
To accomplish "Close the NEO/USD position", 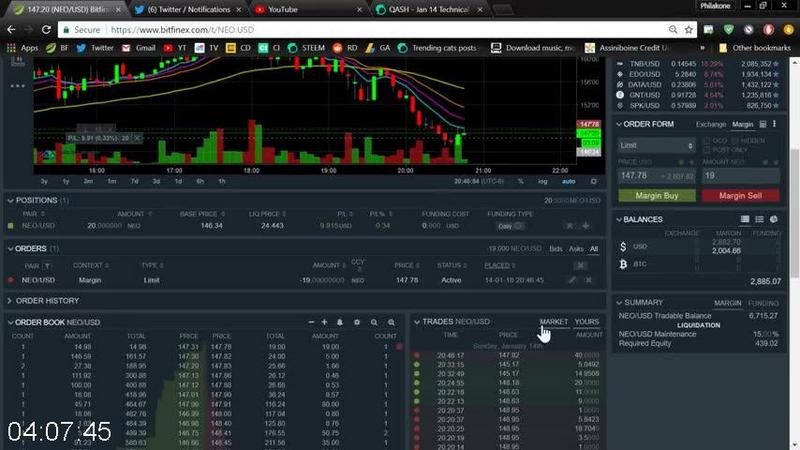I will pyautogui.click(x=569, y=226).
